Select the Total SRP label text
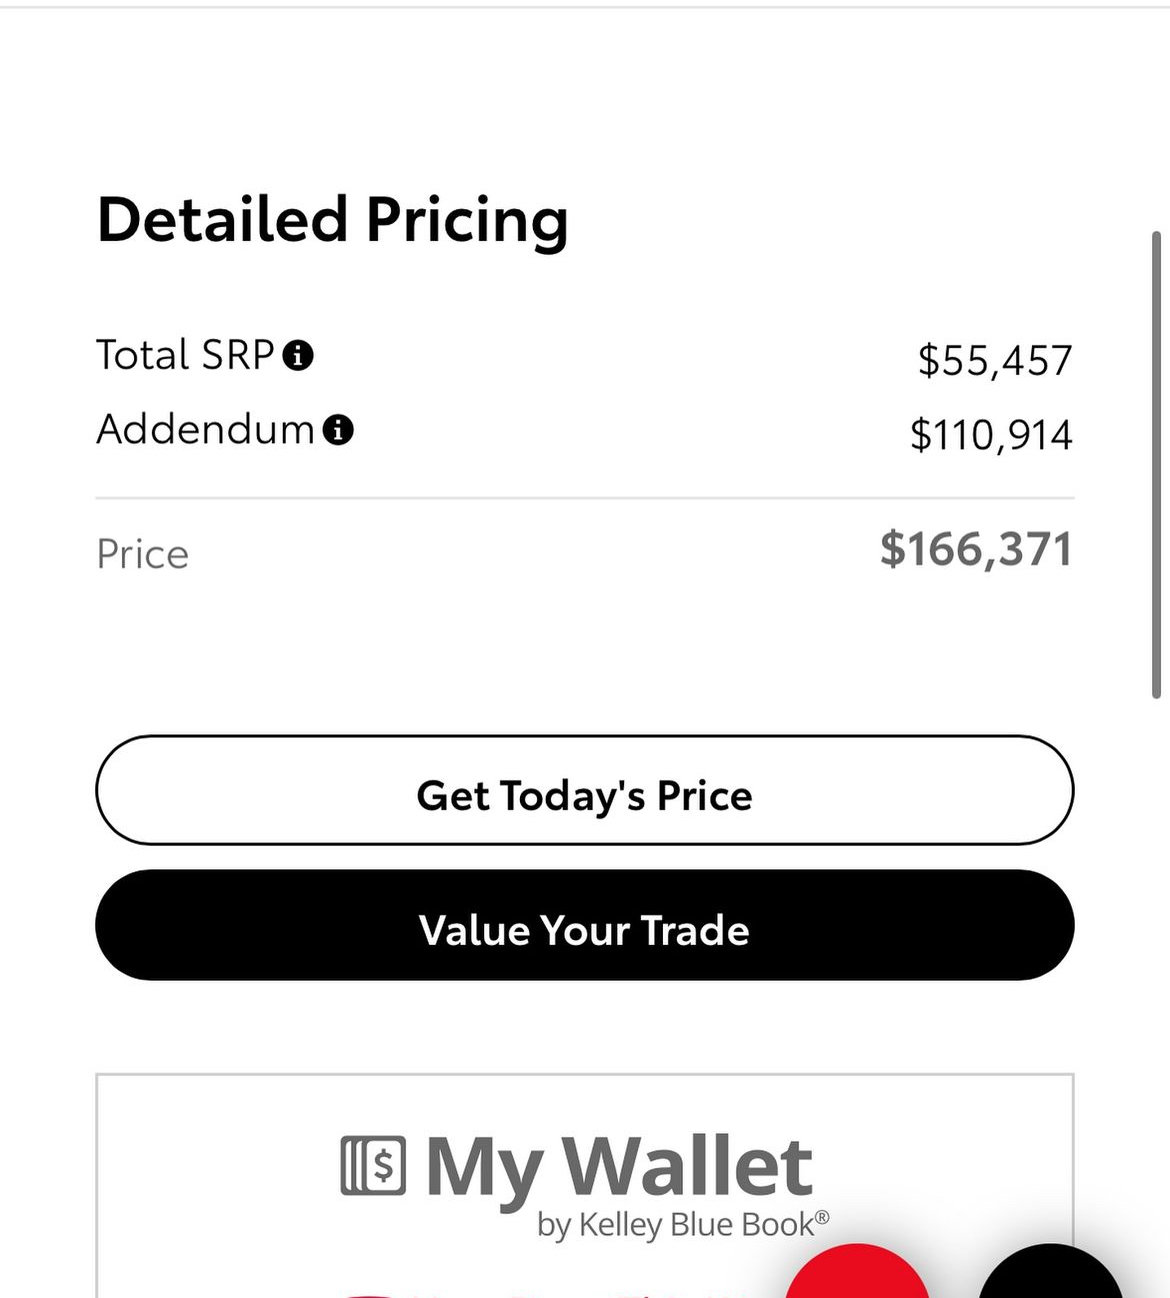The height and width of the screenshot is (1298, 1170). [x=185, y=355]
